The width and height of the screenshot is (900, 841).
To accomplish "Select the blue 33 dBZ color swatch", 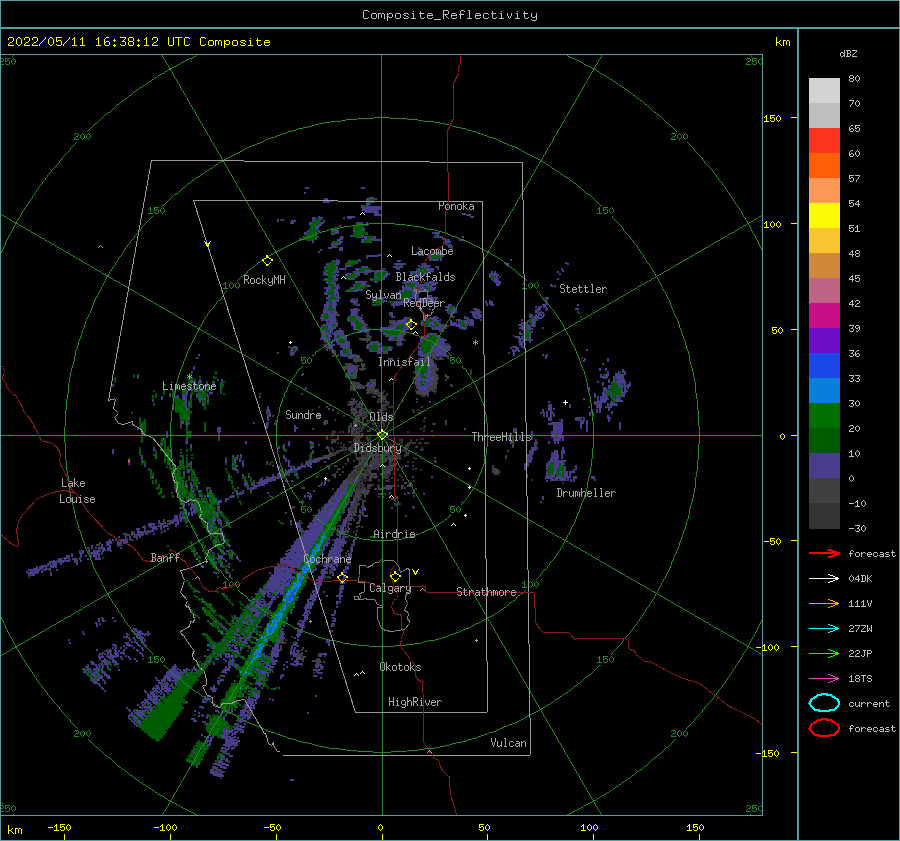I will (824, 365).
